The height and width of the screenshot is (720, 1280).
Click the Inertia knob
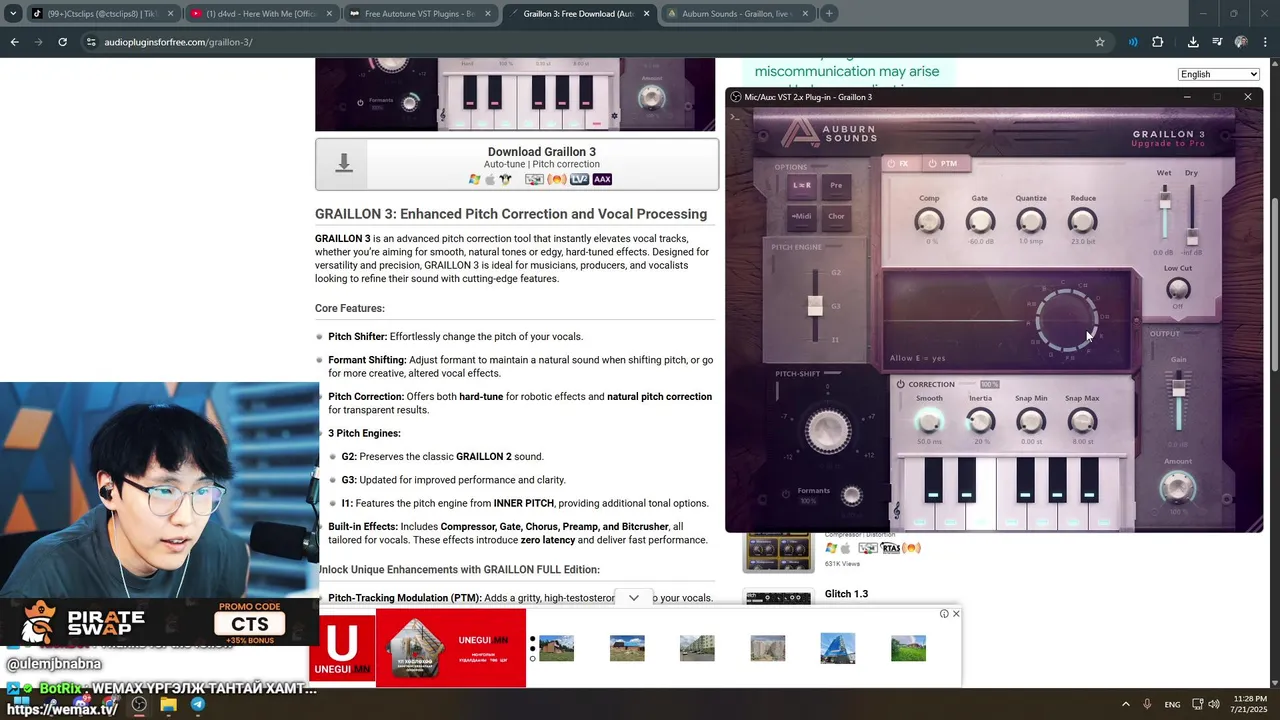[981, 422]
